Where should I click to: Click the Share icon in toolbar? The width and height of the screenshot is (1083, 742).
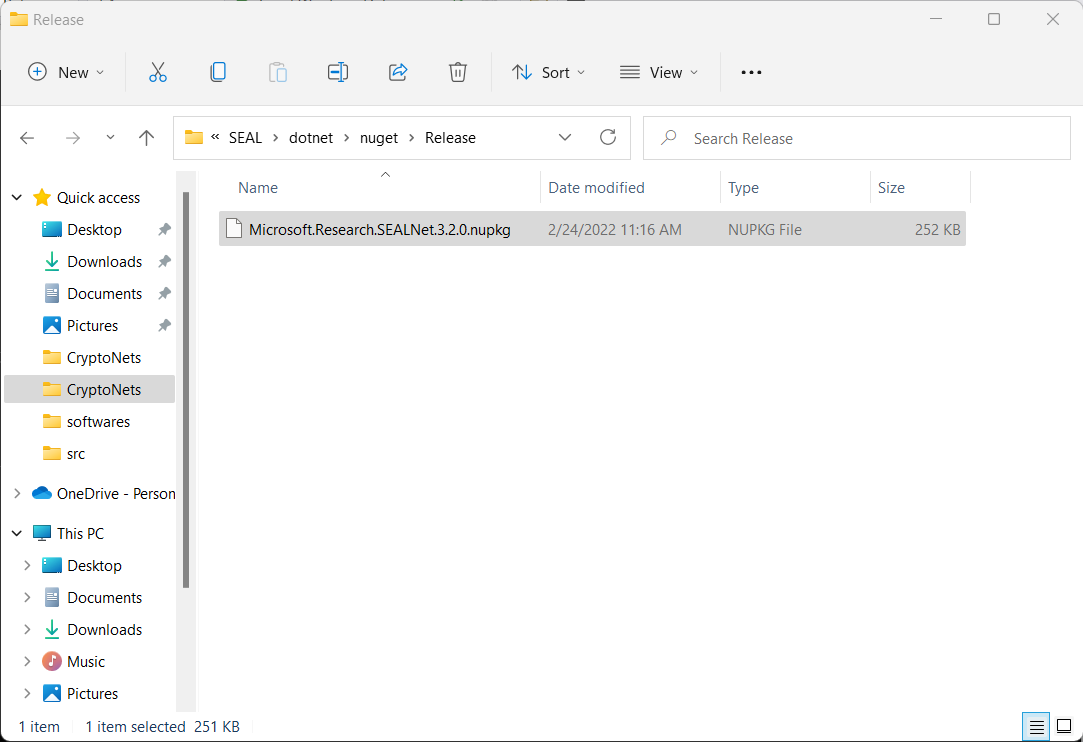click(398, 72)
